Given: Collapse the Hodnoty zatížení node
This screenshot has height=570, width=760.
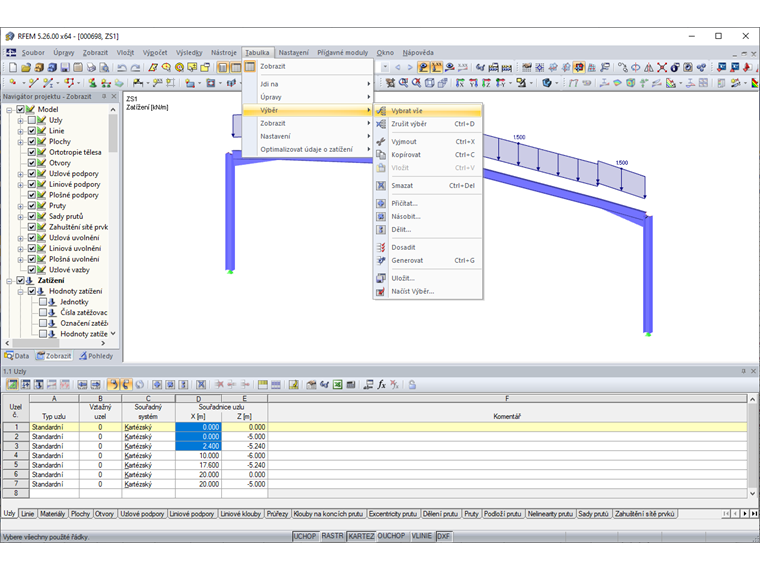Looking at the screenshot, I should pos(20,291).
